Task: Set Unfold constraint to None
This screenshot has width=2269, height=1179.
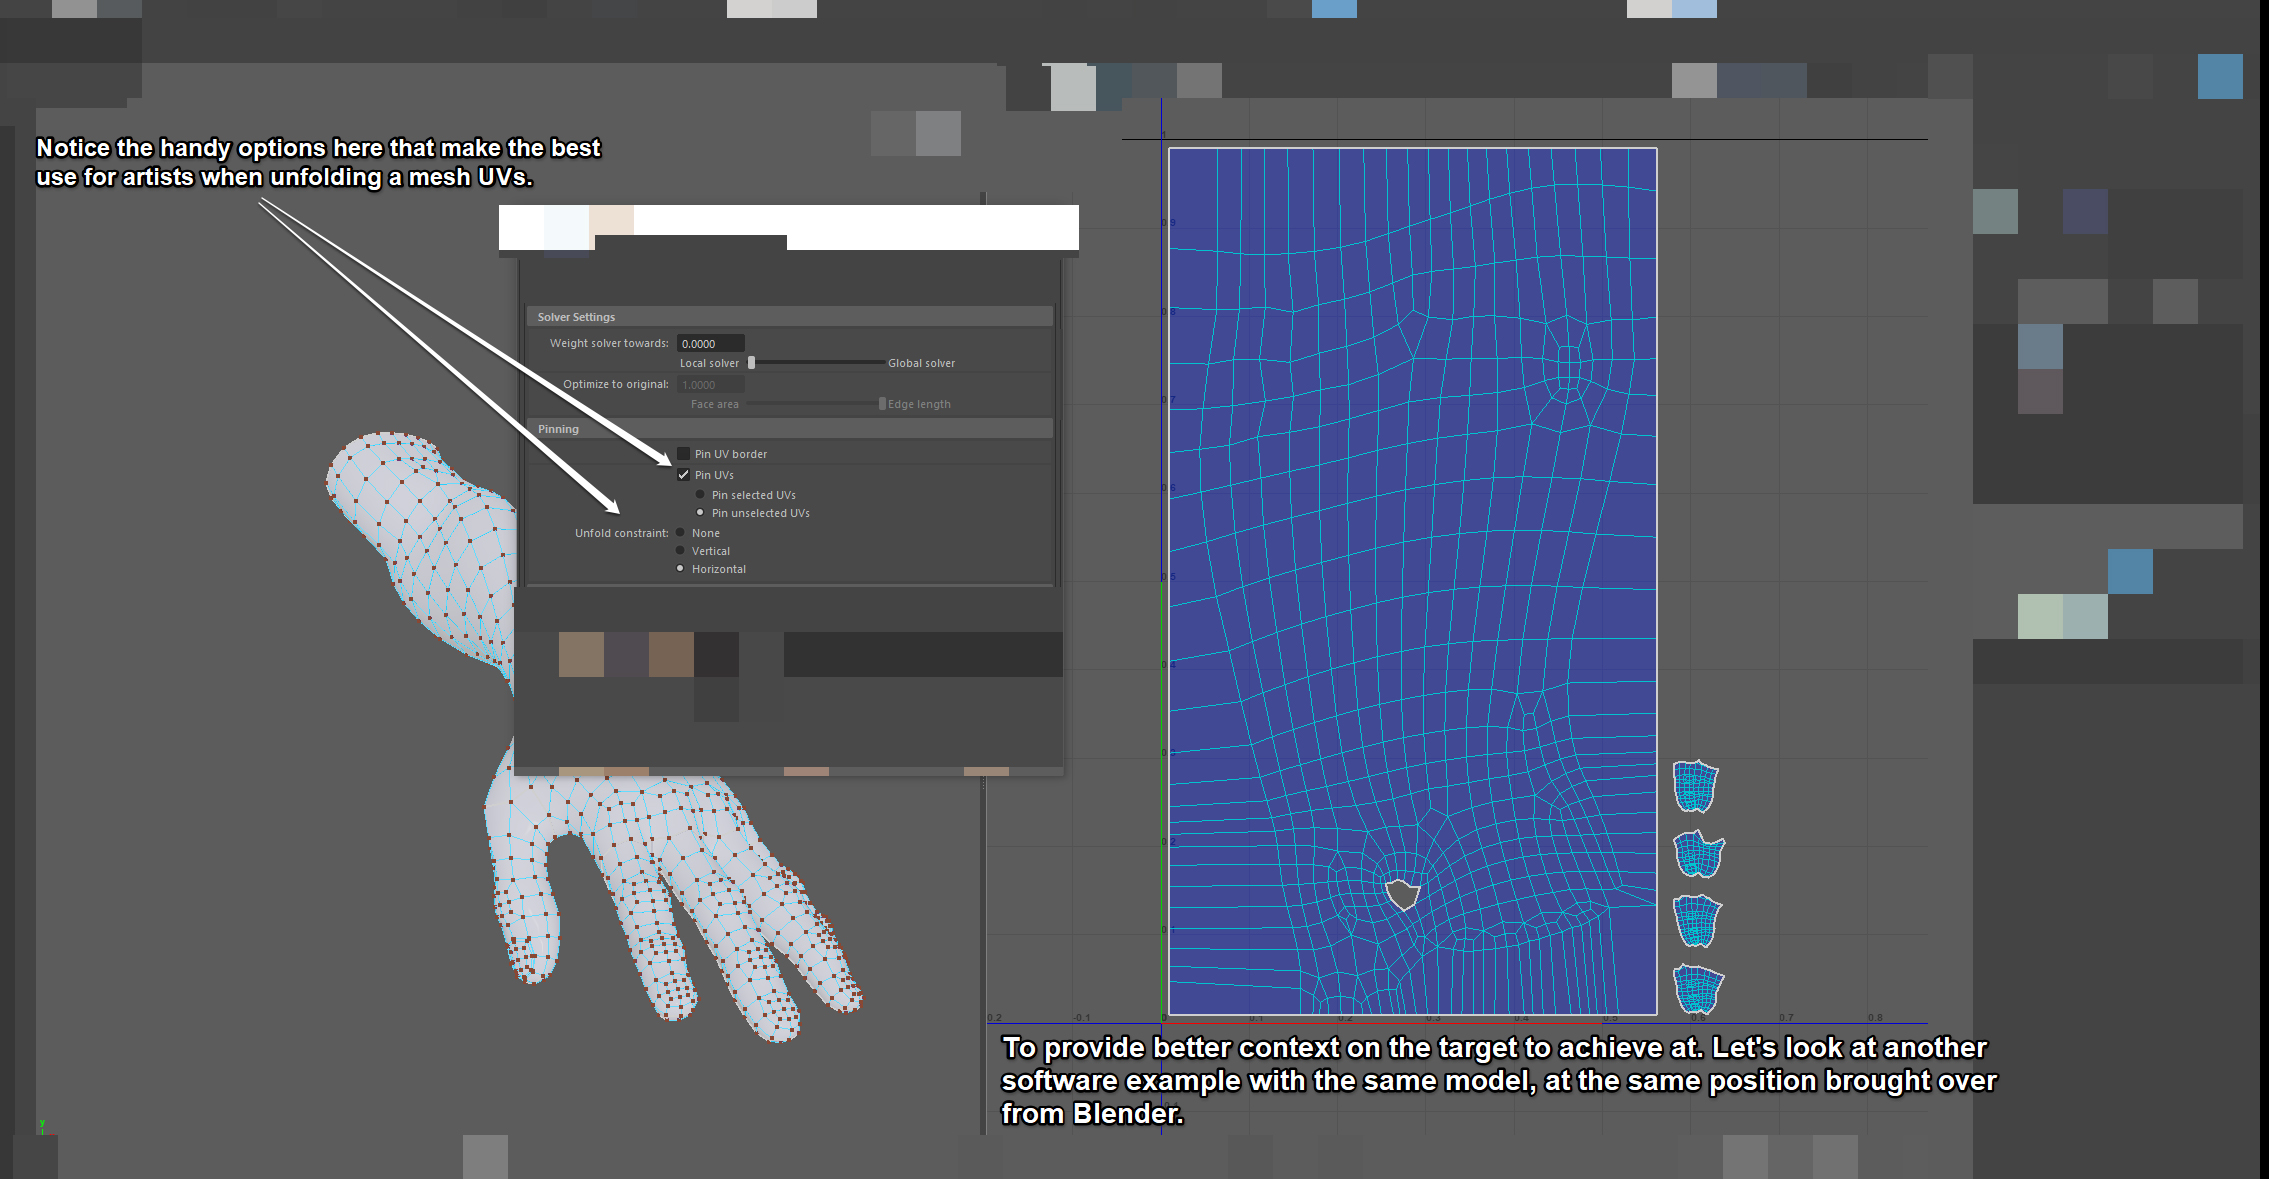Action: [x=680, y=533]
